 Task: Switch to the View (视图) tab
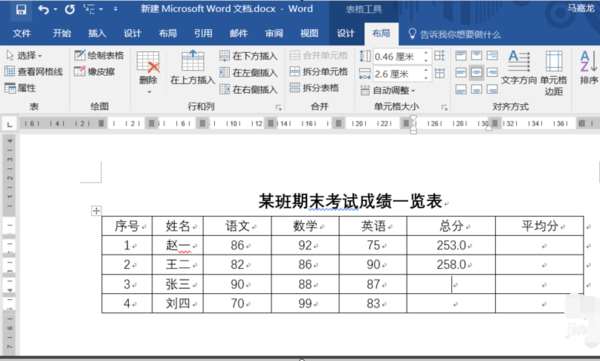(309, 34)
